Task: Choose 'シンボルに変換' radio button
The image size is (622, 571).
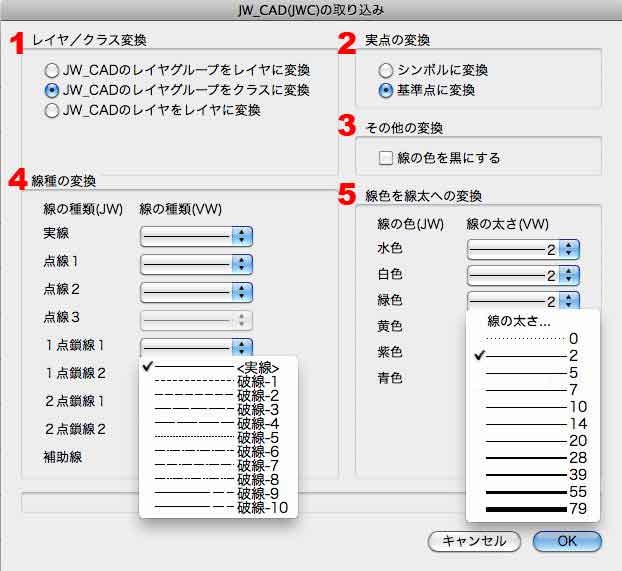Action: [386, 71]
